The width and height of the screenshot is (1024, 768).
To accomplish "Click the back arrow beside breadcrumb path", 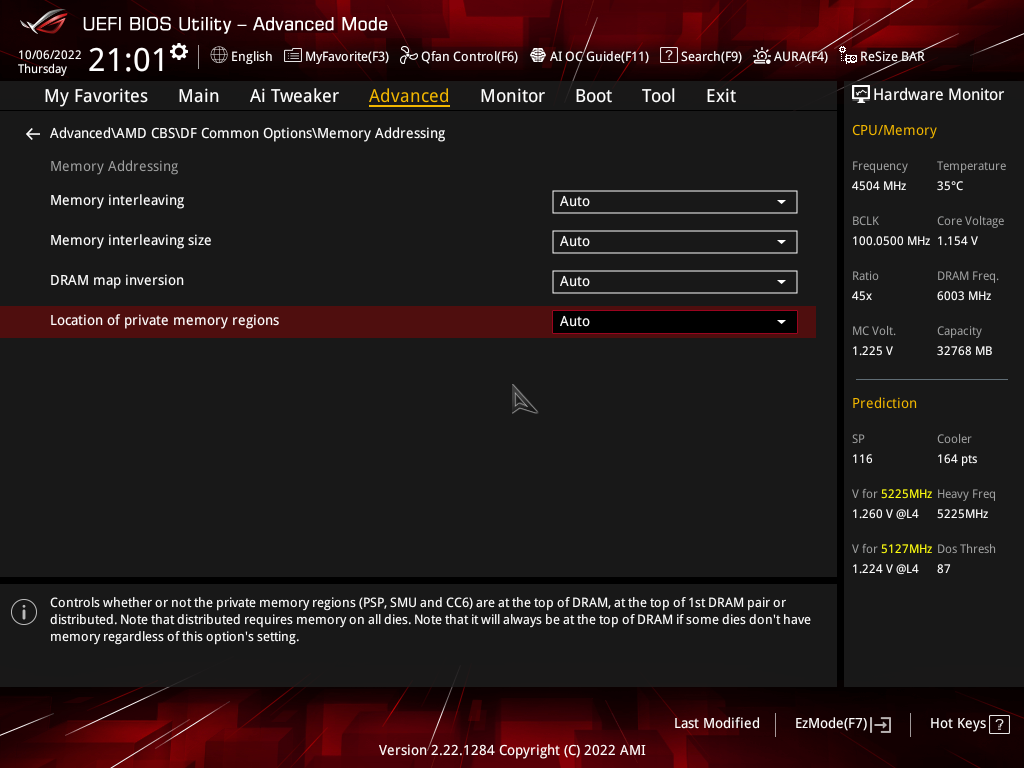I will (33, 134).
